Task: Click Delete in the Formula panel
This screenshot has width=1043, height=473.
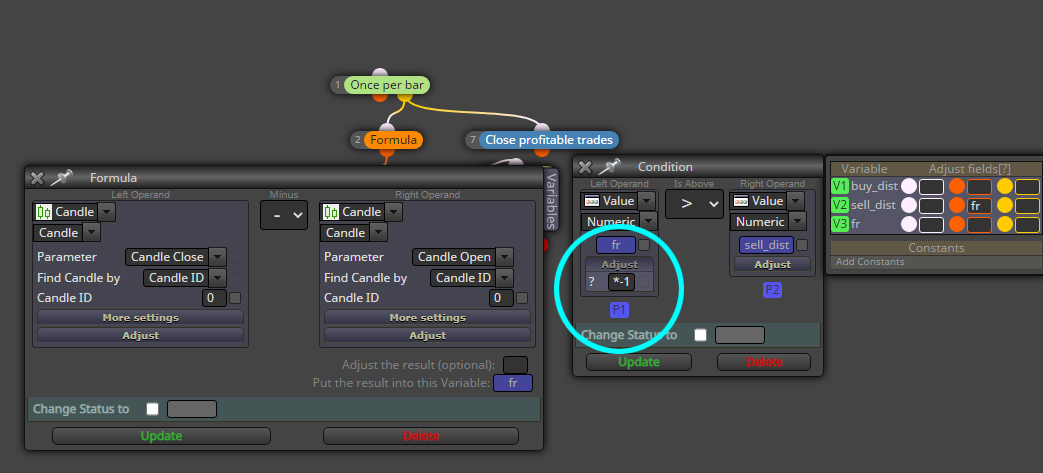Action: pyautogui.click(x=420, y=436)
